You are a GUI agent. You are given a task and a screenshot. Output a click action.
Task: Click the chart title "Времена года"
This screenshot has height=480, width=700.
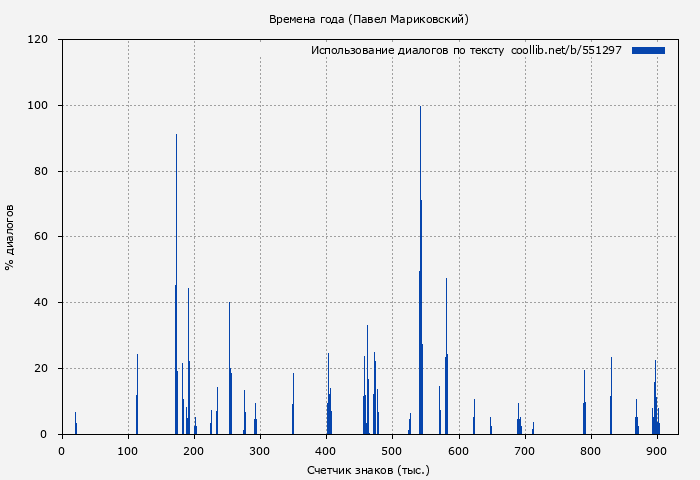pyautogui.click(x=368, y=19)
